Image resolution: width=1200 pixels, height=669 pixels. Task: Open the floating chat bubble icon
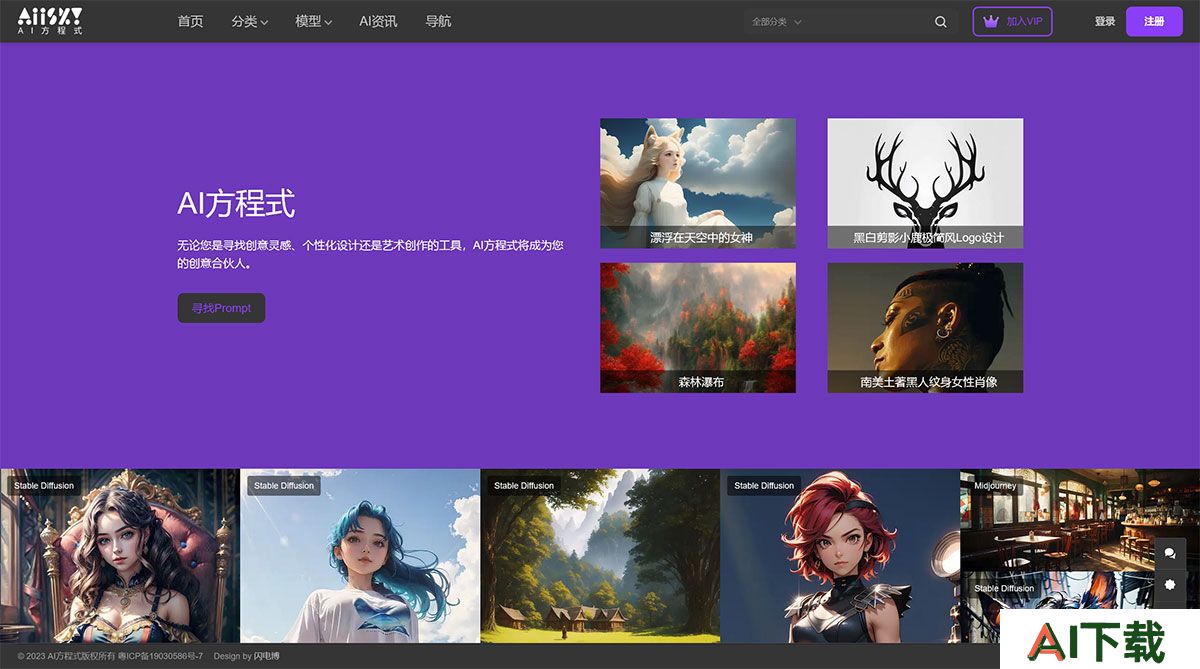coord(1170,553)
